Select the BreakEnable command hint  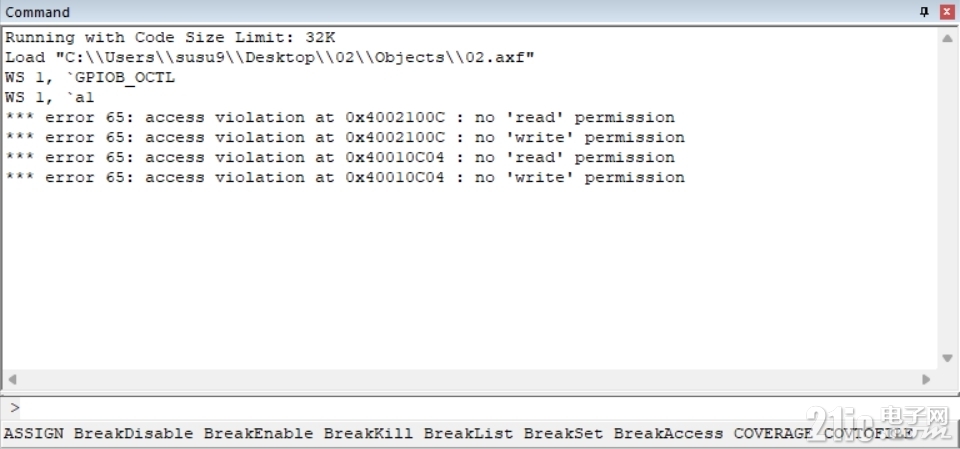tap(258, 433)
